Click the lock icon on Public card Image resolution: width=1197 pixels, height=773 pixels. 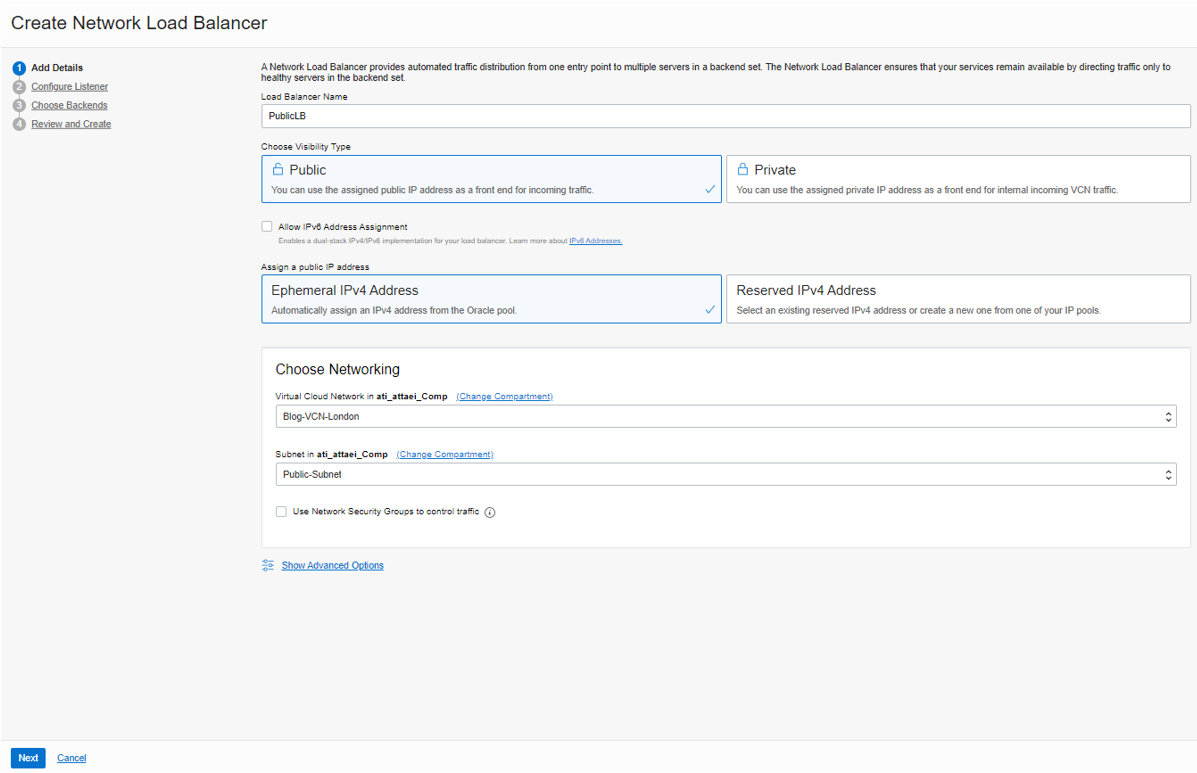[x=278, y=170]
